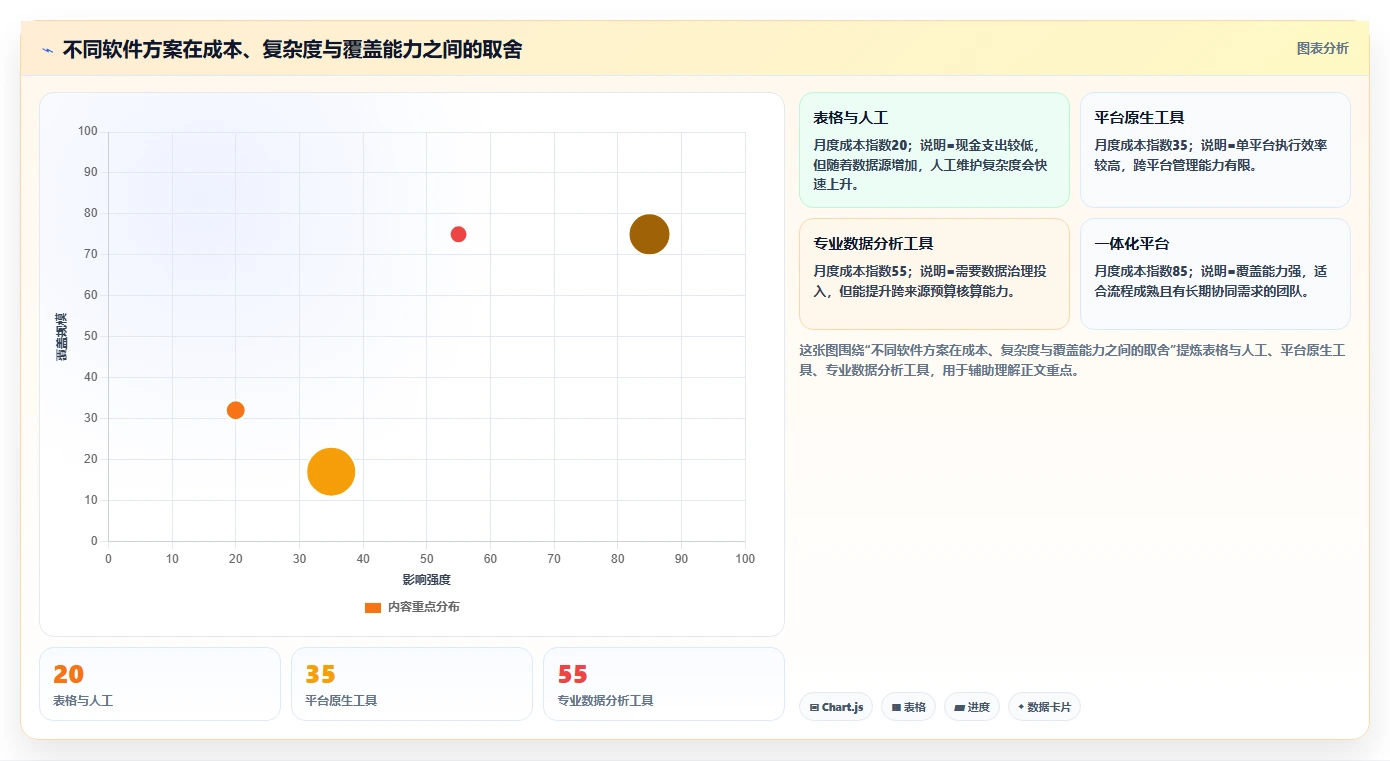Open the 表格与人工 description card
Screen dimensions: 1390x761
[x=934, y=150]
